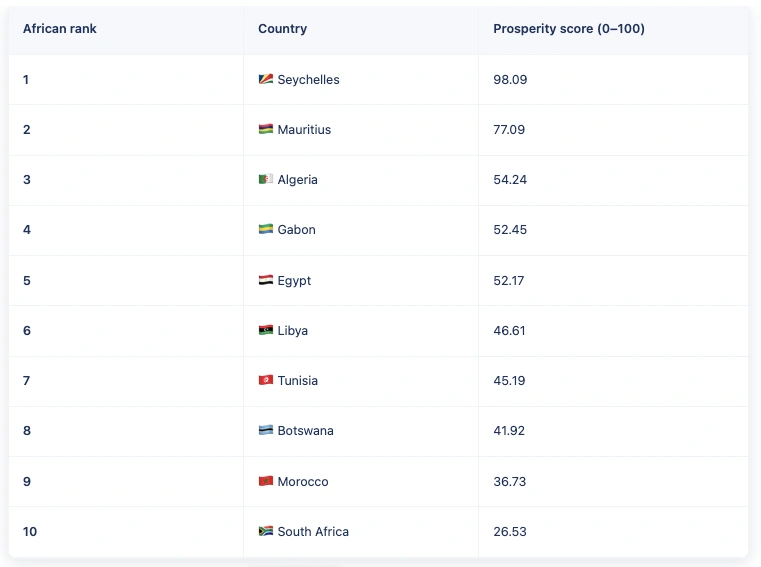The width and height of the screenshot is (761, 567).
Task: Click the Mauritius flag icon
Action: (265, 130)
